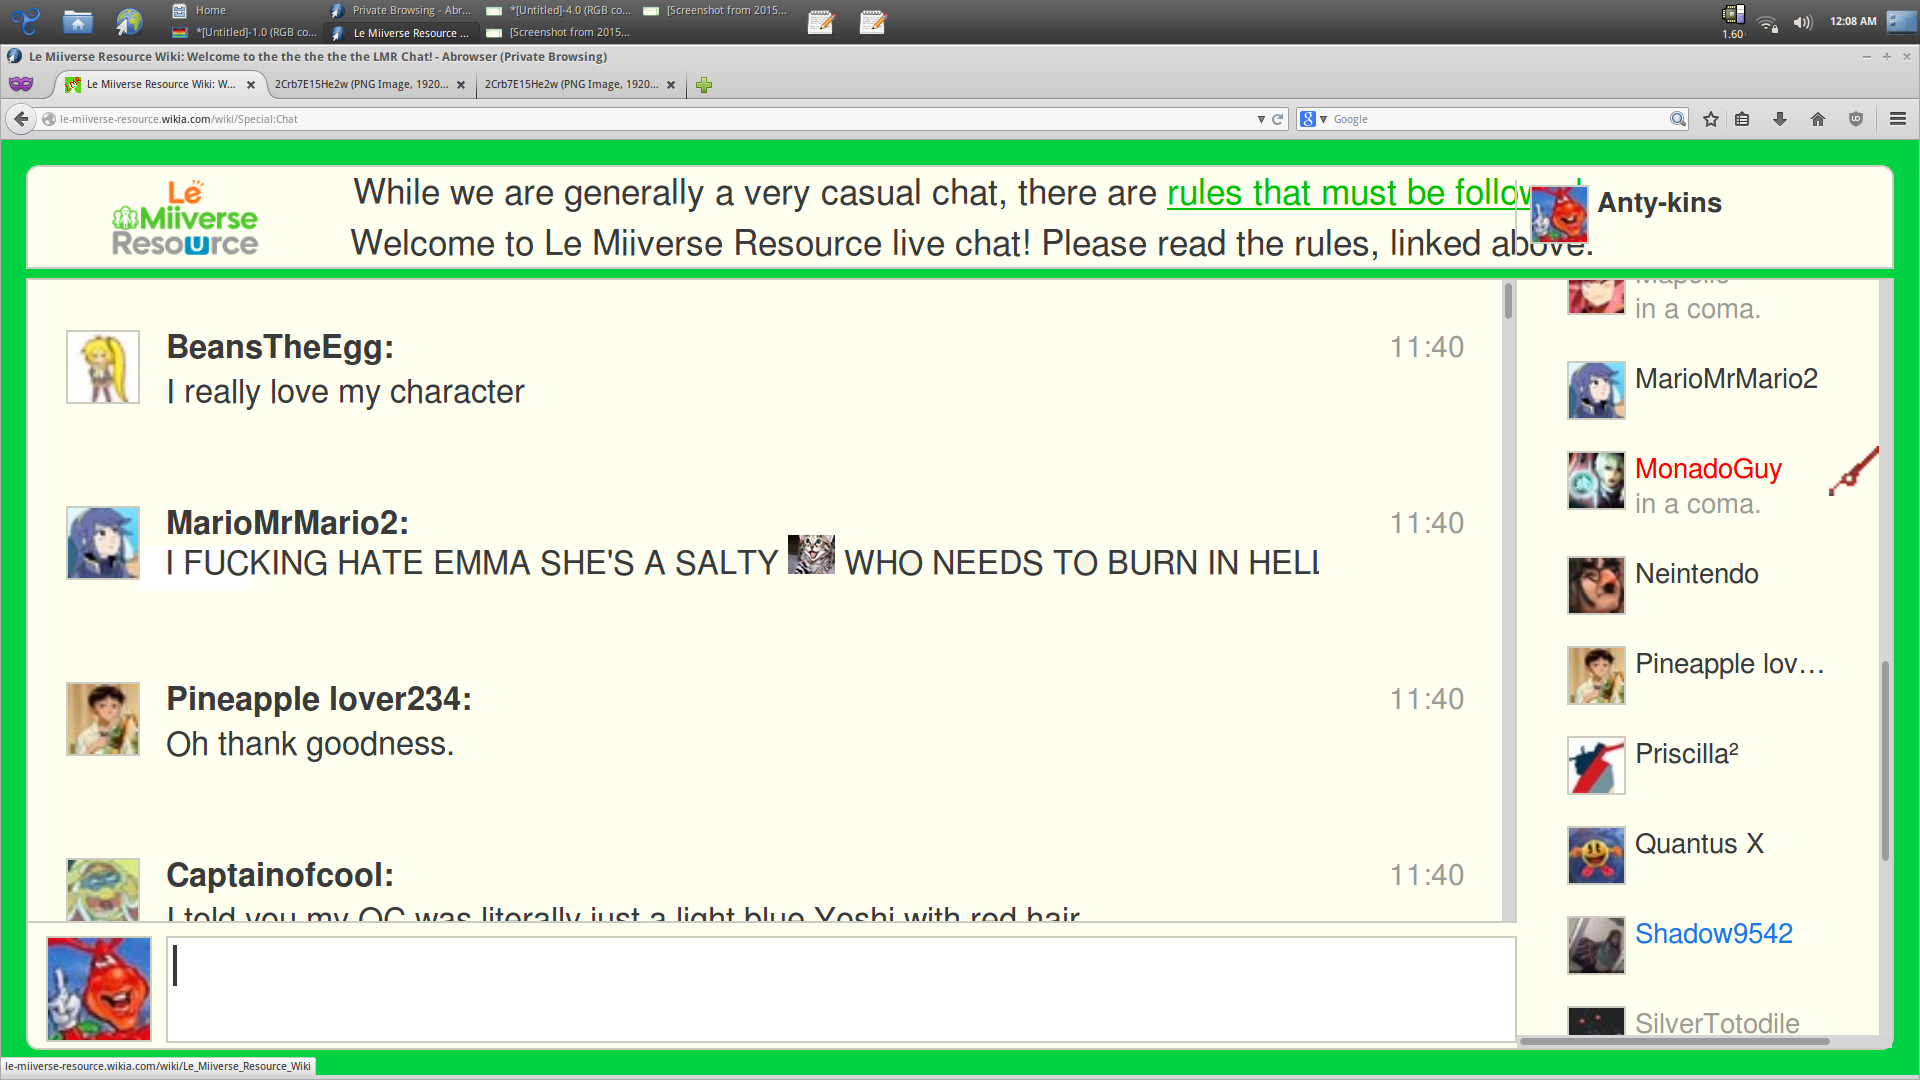Click the CPU frequency monitor icon in tray

[1733, 21]
